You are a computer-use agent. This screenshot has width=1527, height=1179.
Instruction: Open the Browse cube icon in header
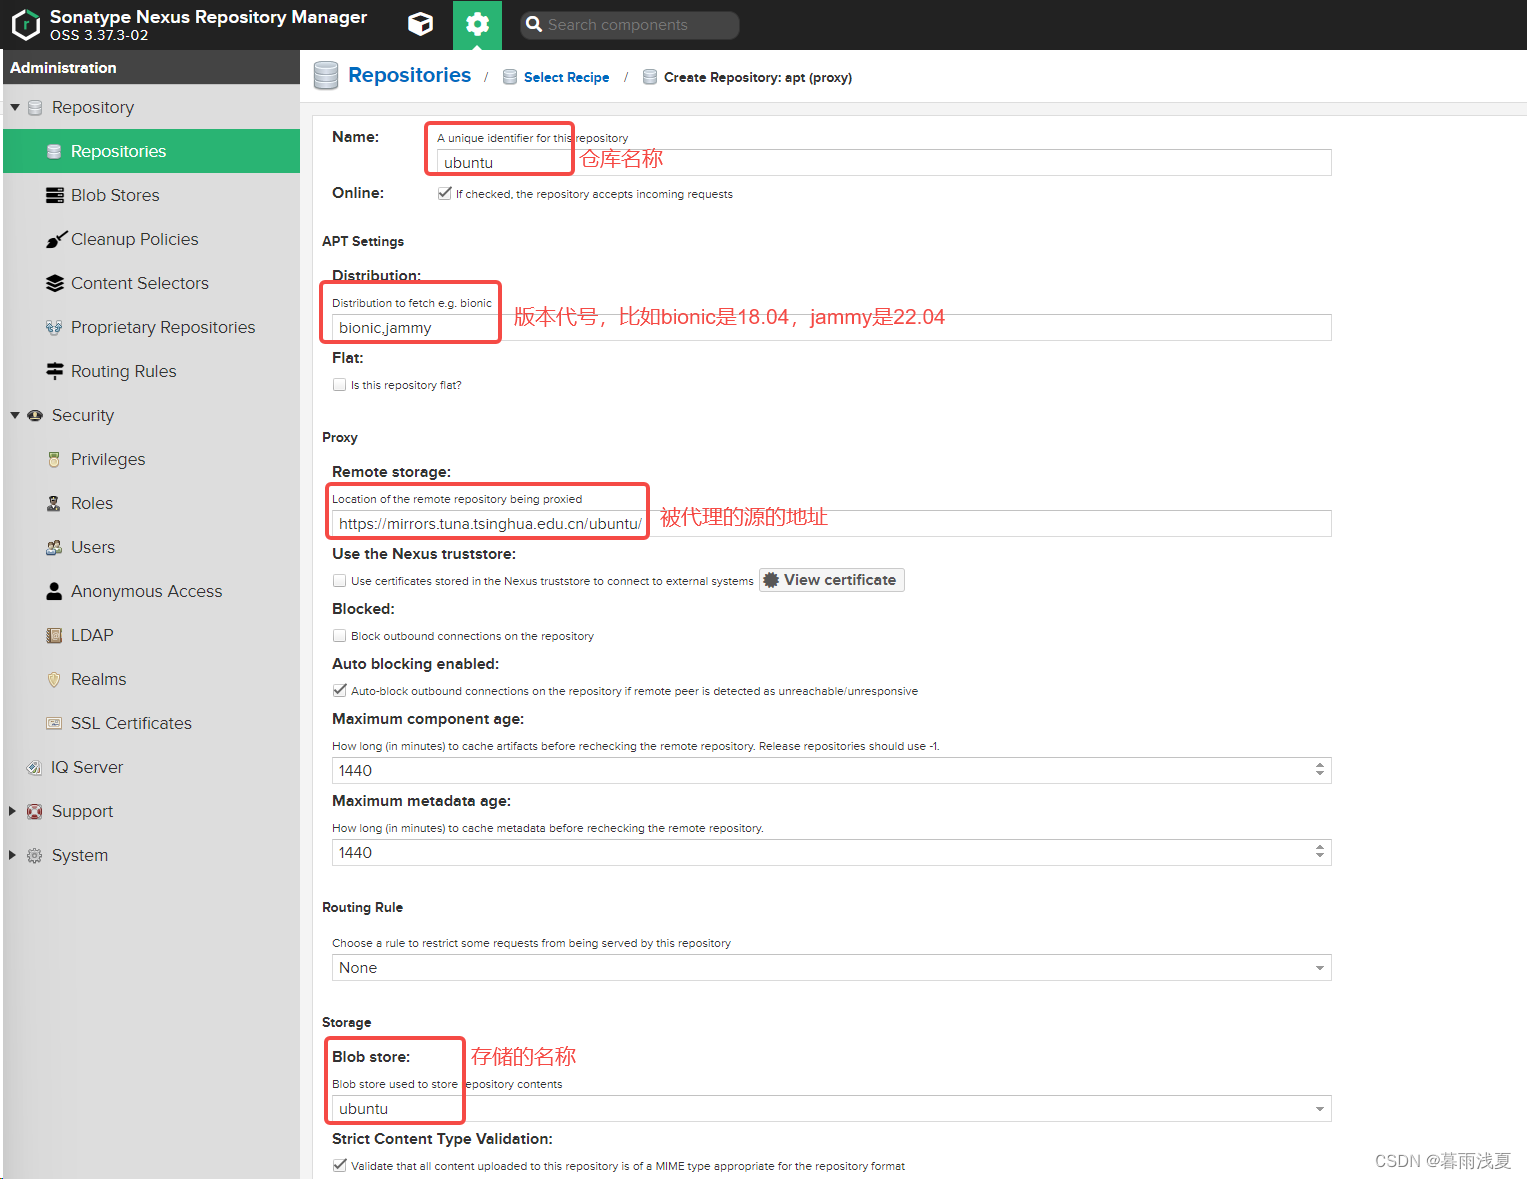point(421,24)
